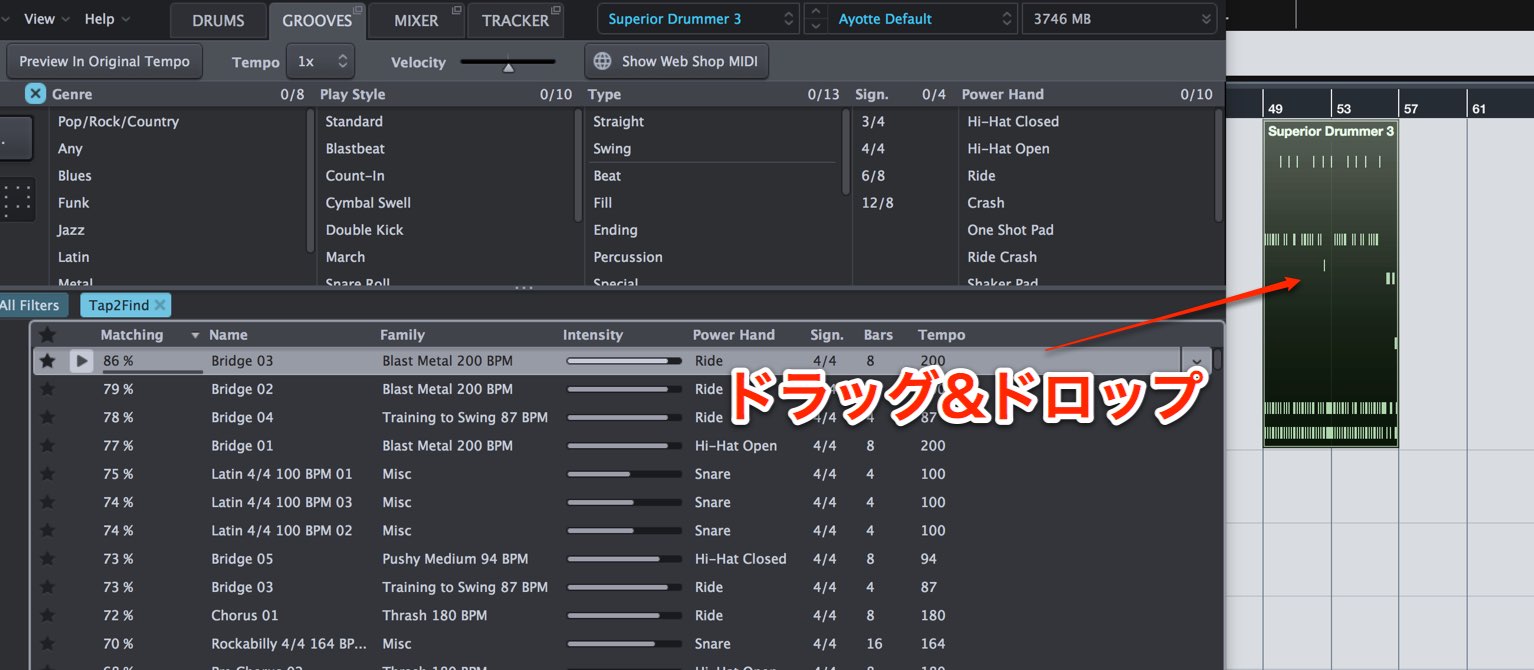Screen dimensions: 1534x670
Task: Star the Bridge 02 groove row
Action: [47, 389]
